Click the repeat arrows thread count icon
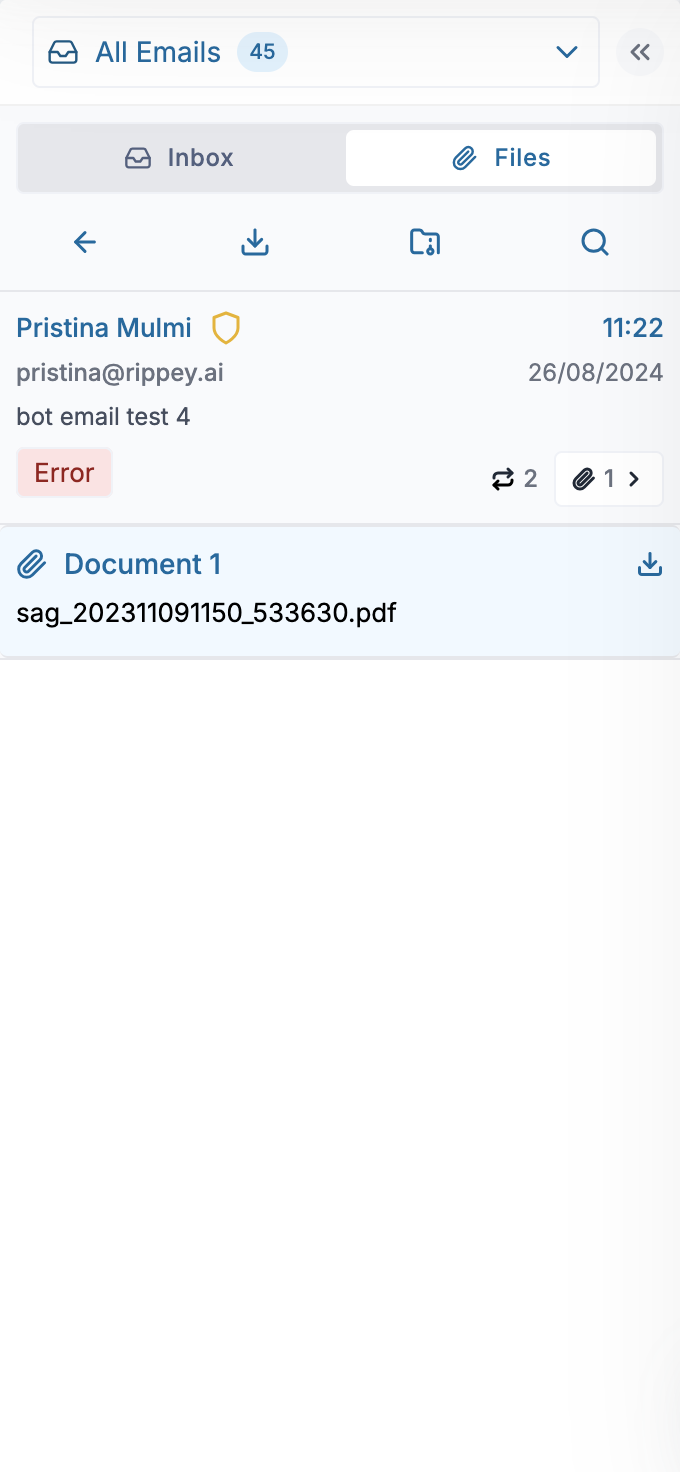The width and height of the screenshot is (680, 1472). tap(502, 480)
